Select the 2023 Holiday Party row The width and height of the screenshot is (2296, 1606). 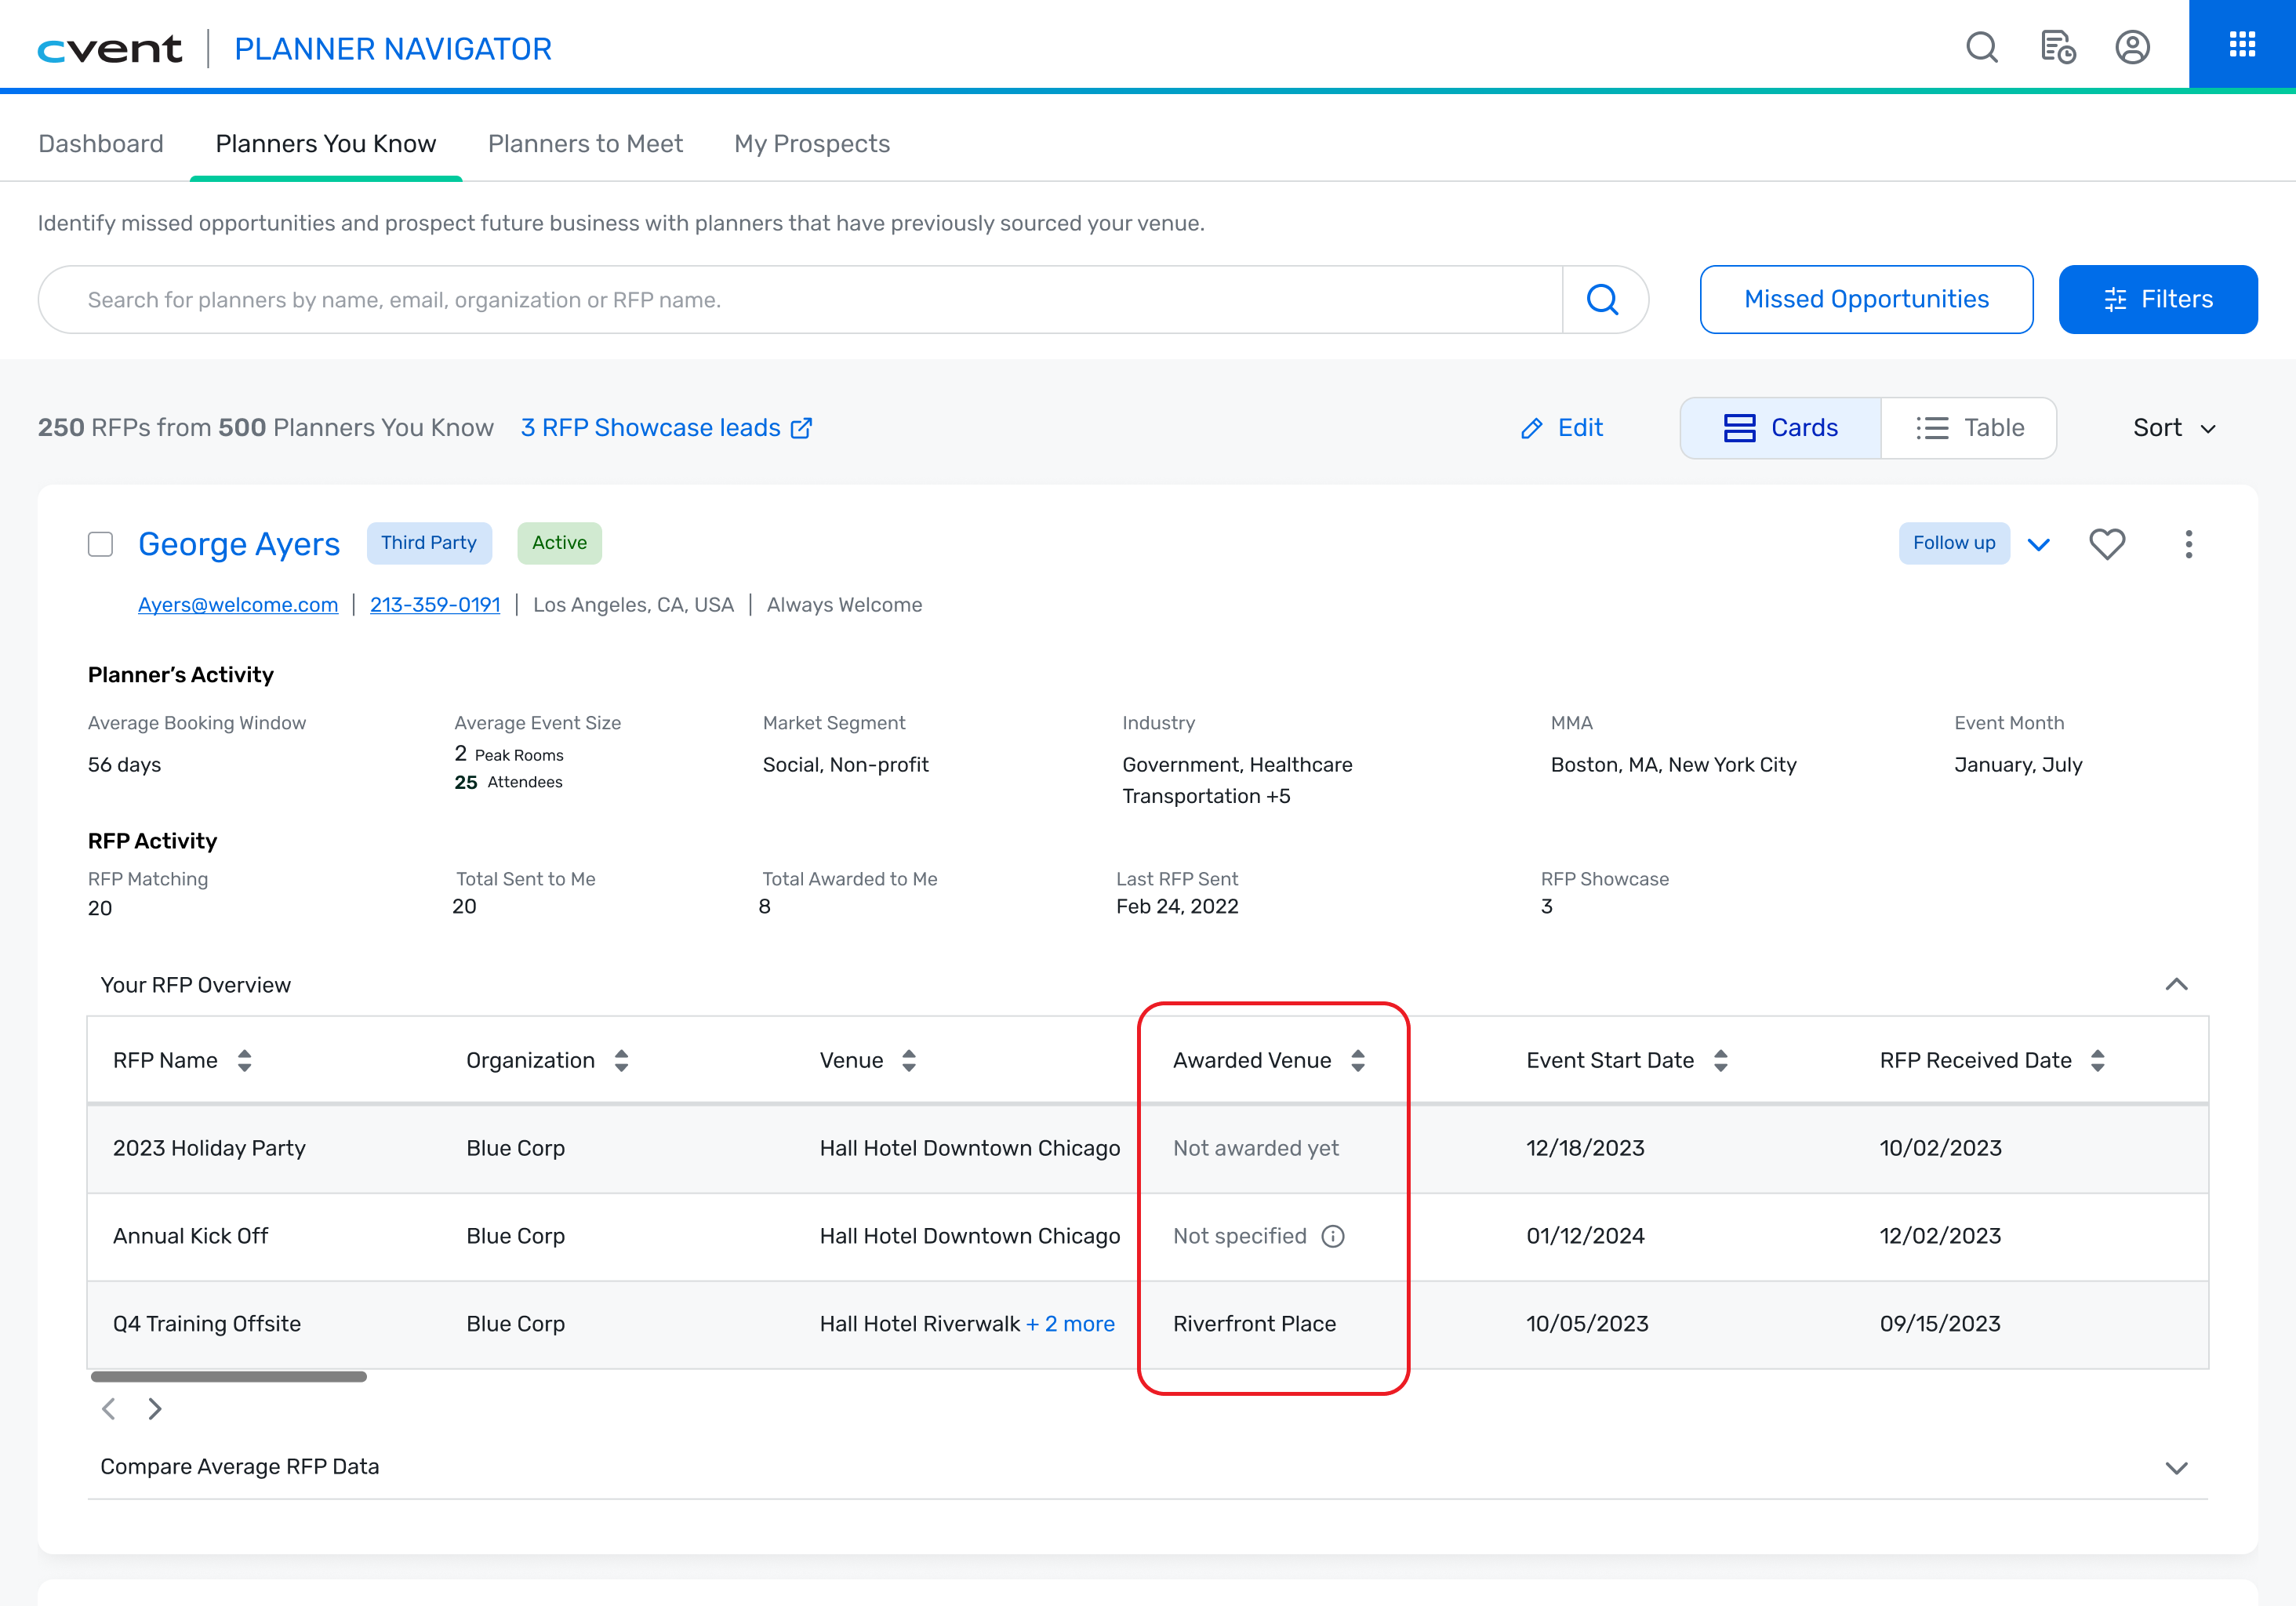[x=1148, y=1149]
